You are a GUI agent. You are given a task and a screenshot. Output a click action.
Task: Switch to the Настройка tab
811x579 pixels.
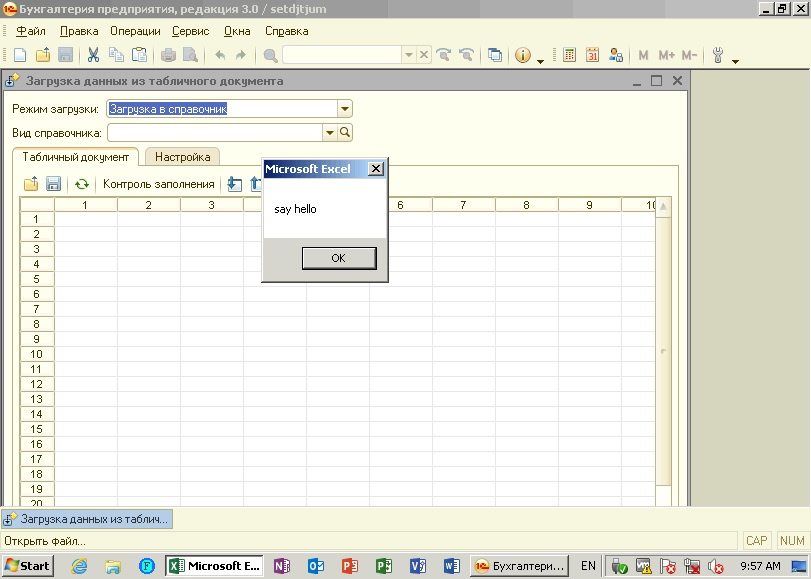pyautogui.click(x=183, y=156)
